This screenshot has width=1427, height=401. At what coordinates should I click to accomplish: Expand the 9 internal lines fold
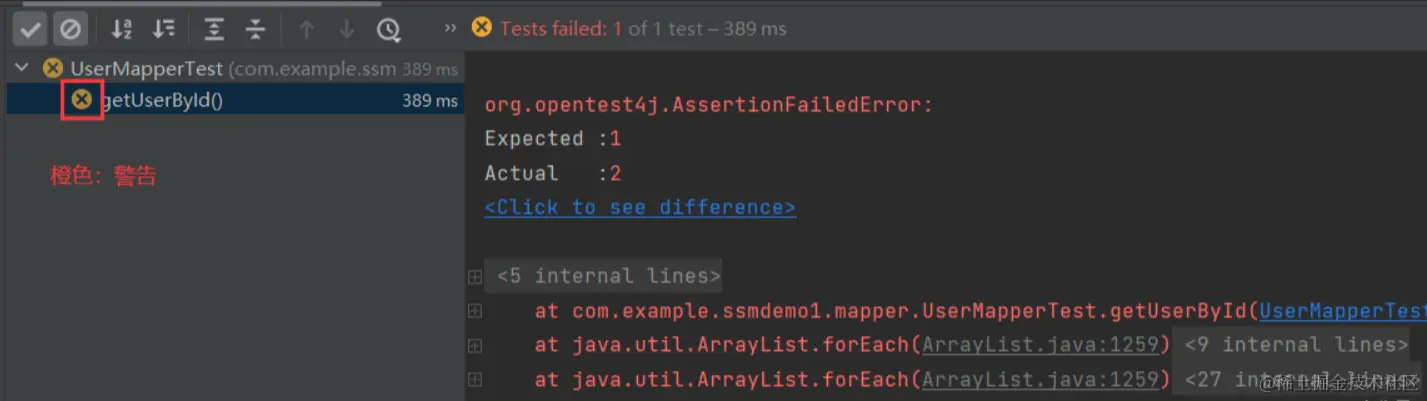(1297, 345)
